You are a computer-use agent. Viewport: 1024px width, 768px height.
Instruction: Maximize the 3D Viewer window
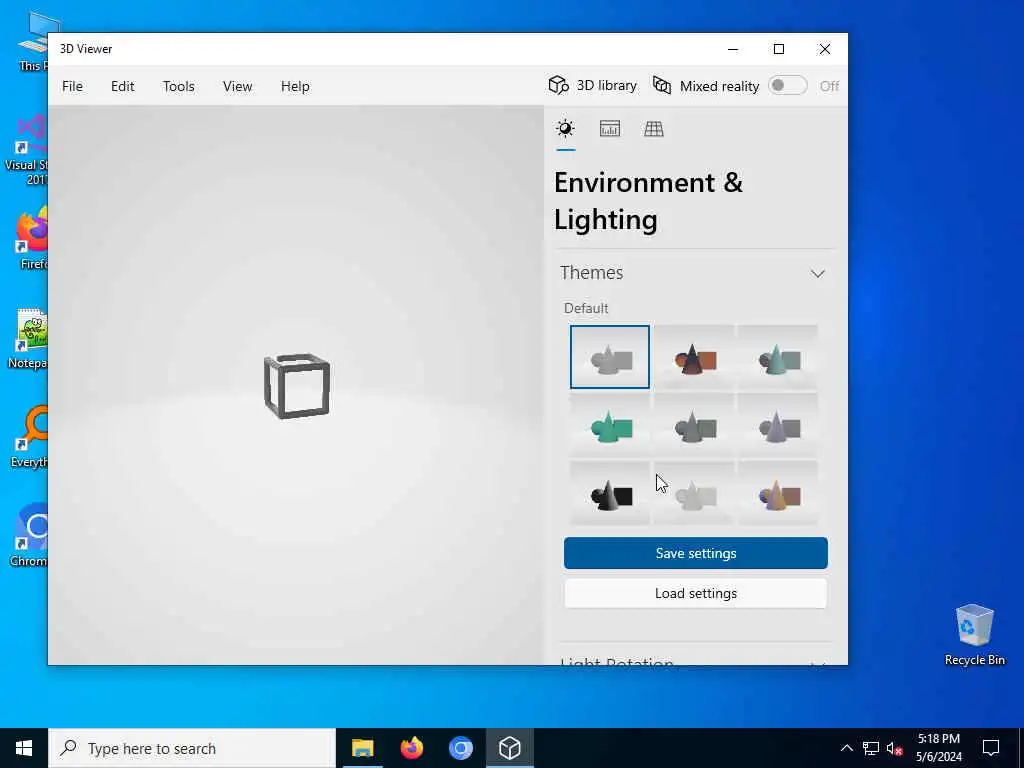pyautogui.click(x=778, y=49)
